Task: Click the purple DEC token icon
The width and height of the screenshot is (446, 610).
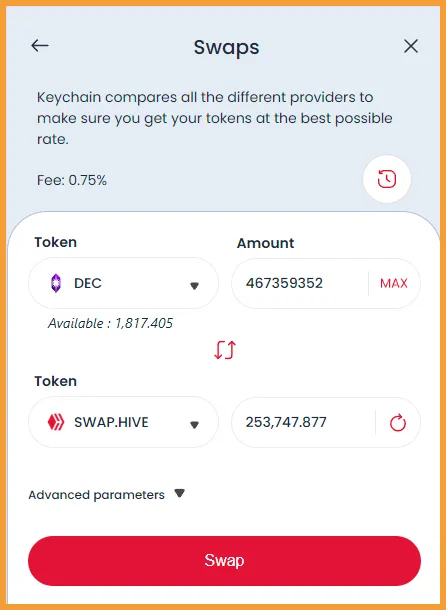Action: tap(56, 283)
